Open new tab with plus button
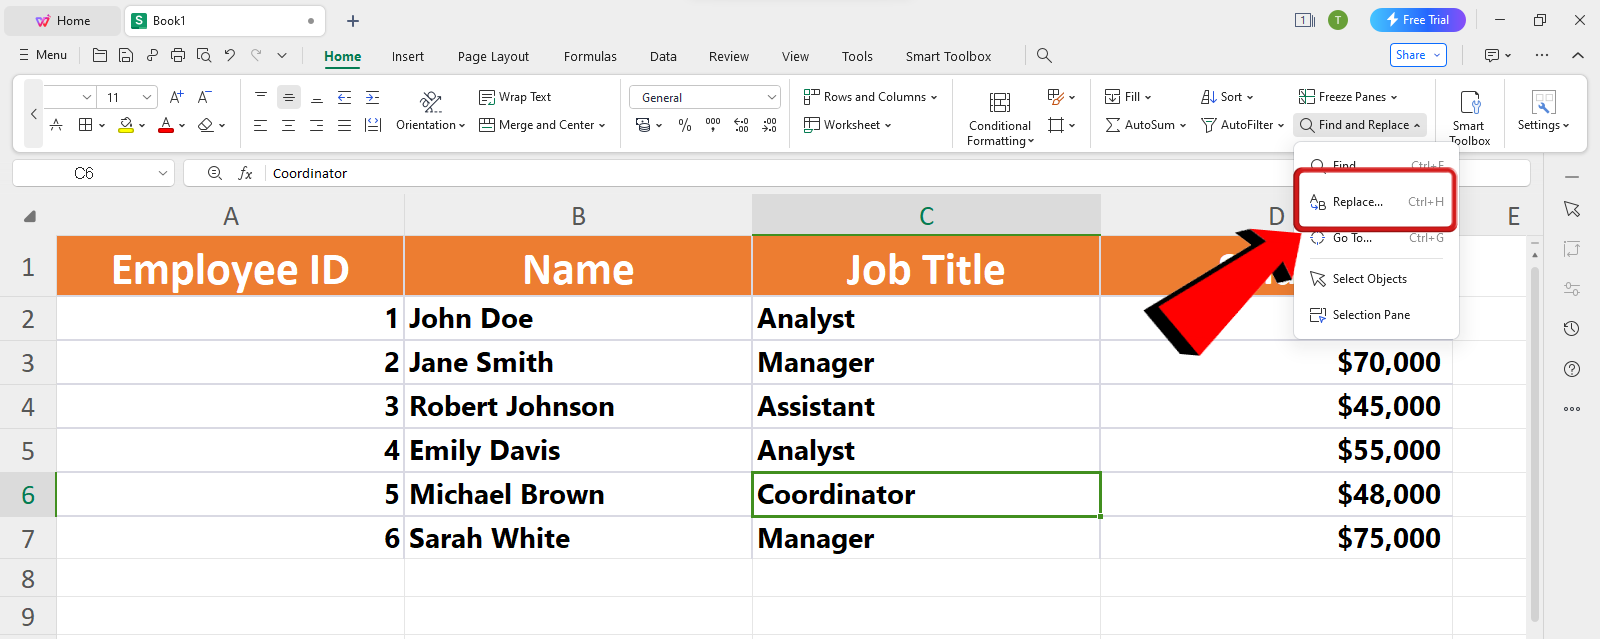This screenshot has width=1600, height=639. (353, 20)
